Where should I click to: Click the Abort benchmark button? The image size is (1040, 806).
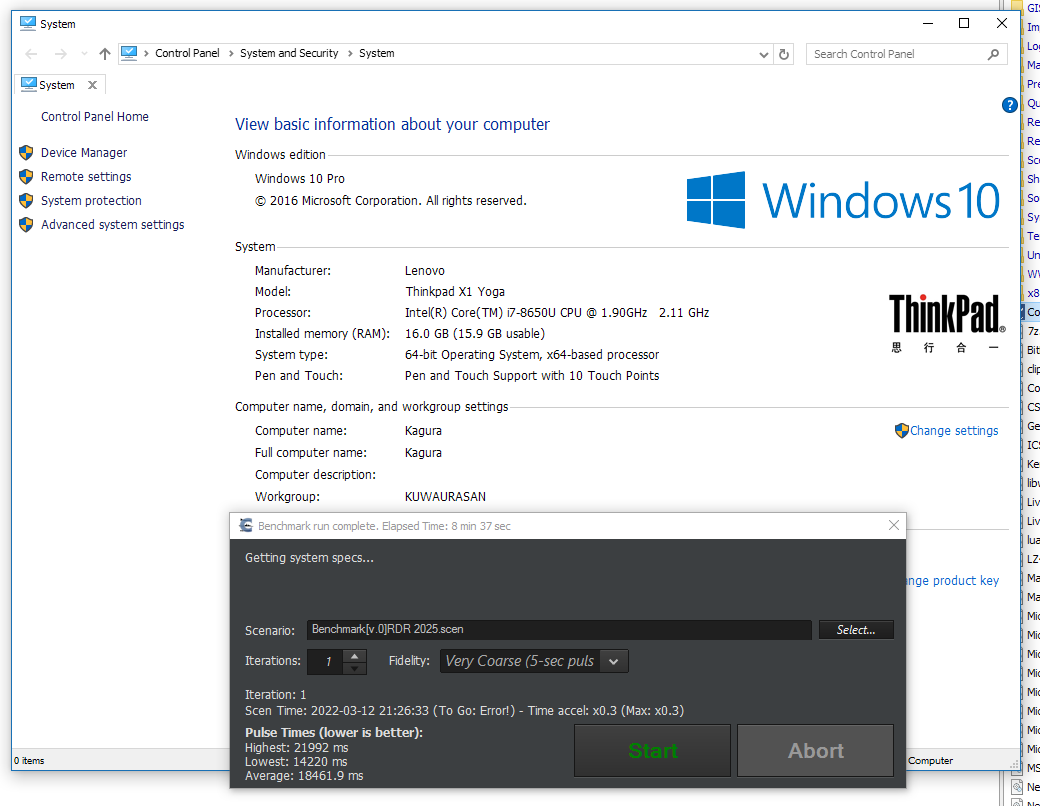click(815, 750)
